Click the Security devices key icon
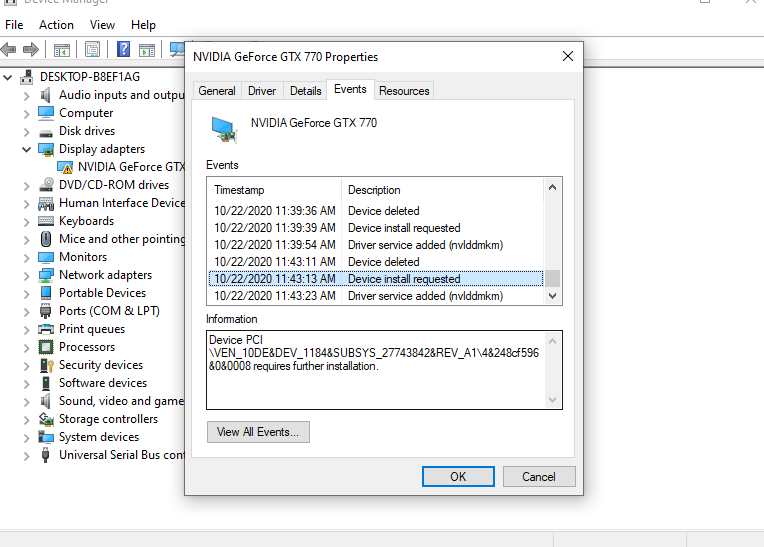The image size is (764, 547). point(47,366)
